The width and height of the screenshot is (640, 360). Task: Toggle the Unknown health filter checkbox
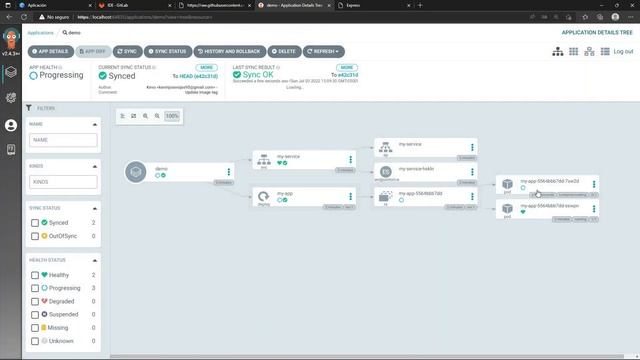point(35,341)
